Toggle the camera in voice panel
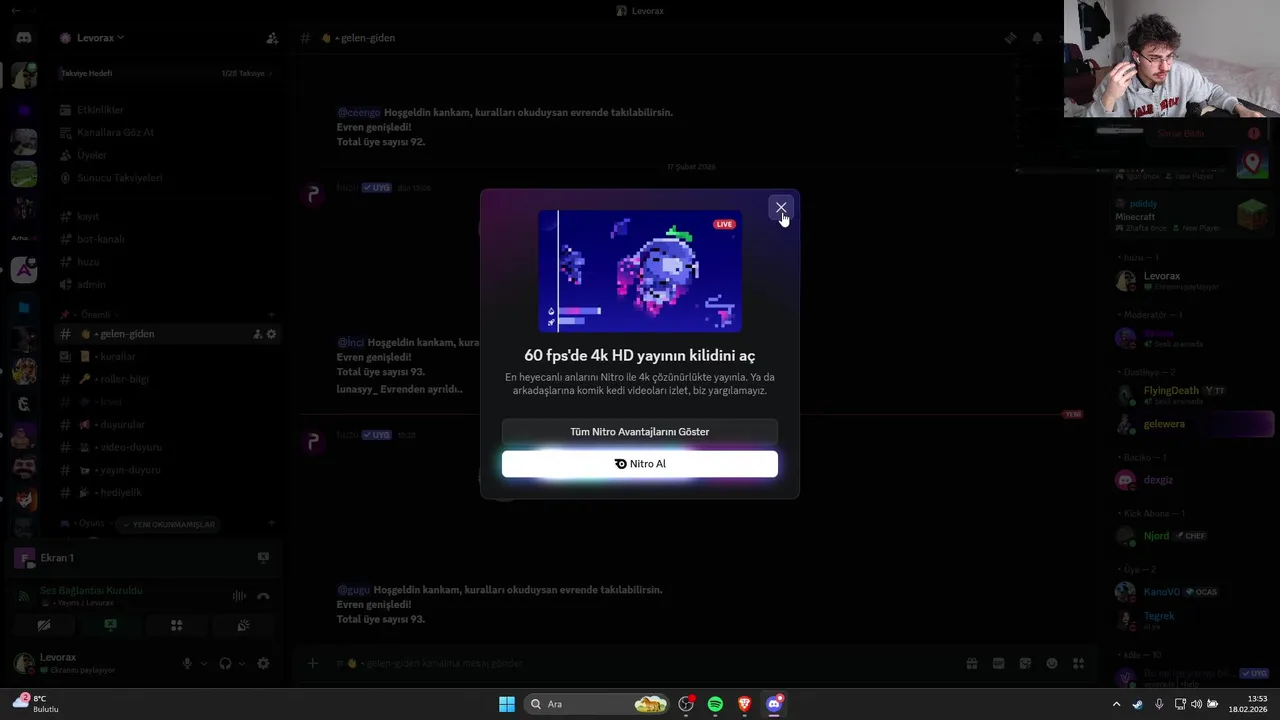The image size is (1280, 720). [44, 625]
